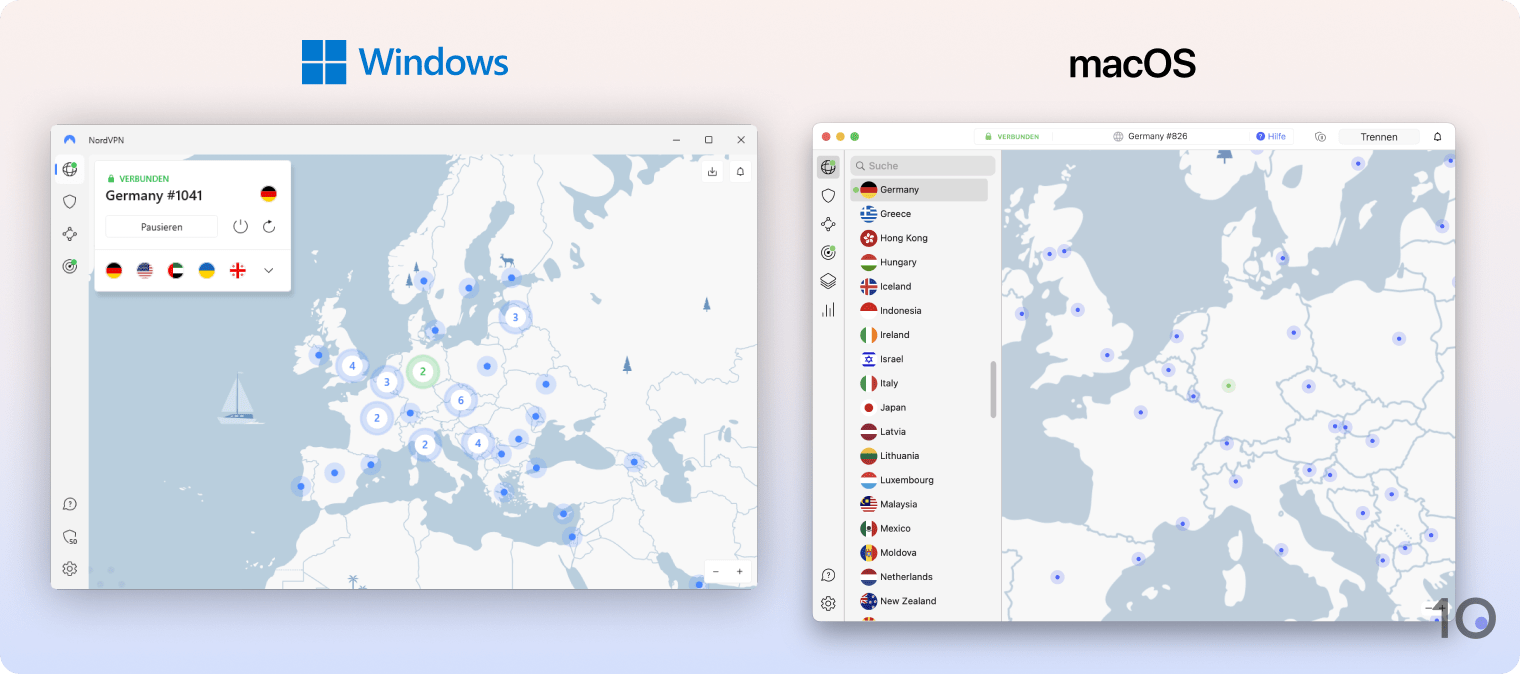
Task: Select Germany in the macOS country list
Action: point(919,189)
